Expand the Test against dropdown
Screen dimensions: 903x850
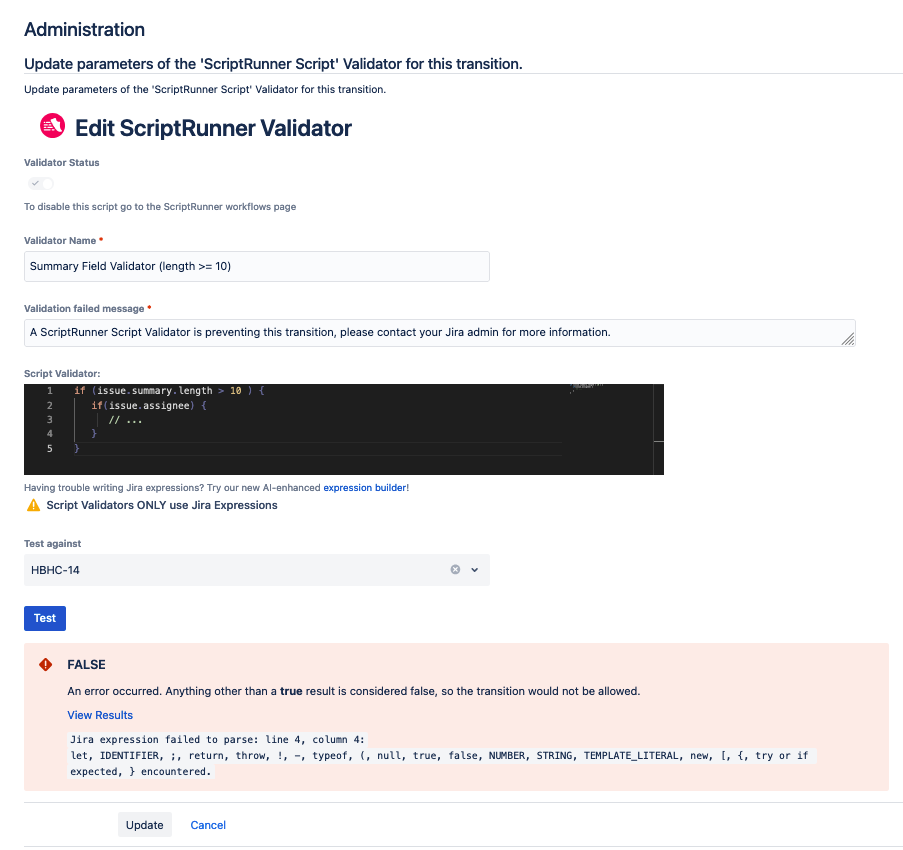point(475,570)
